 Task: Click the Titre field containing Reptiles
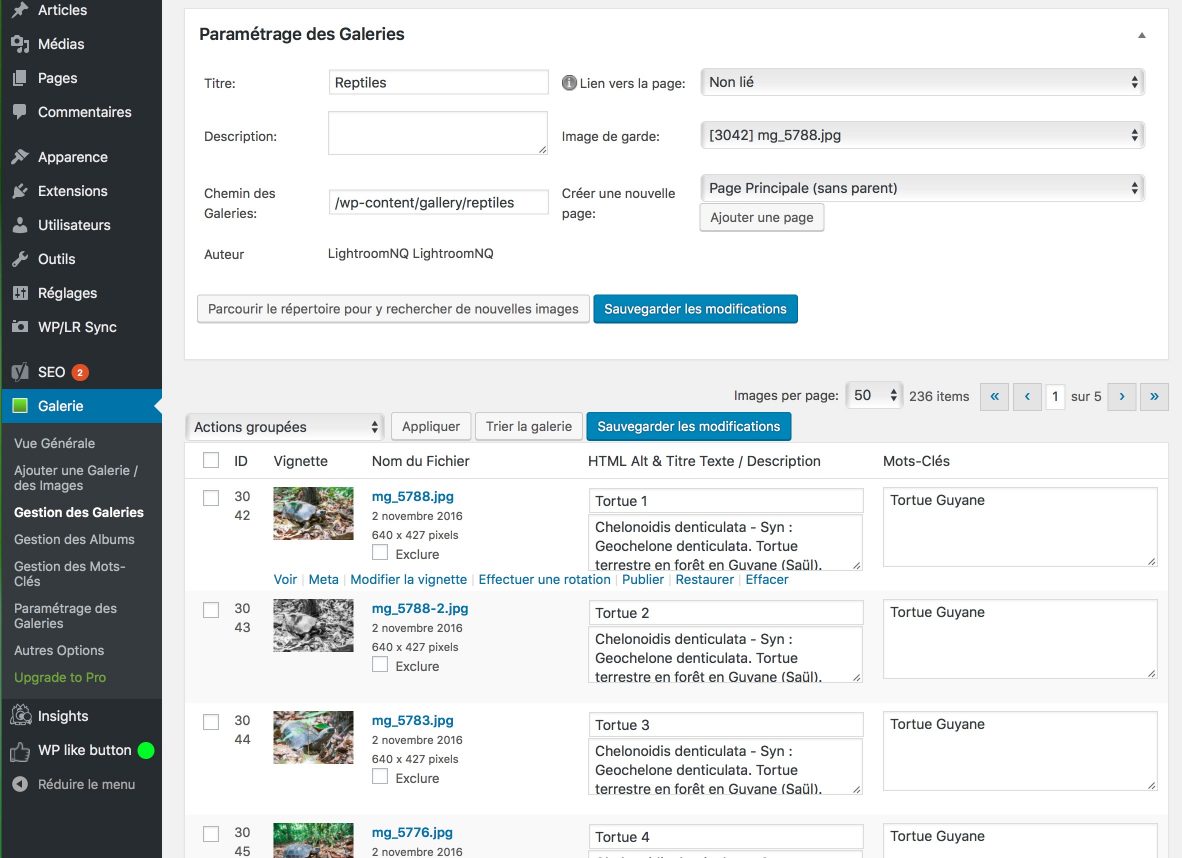[438, 83]
